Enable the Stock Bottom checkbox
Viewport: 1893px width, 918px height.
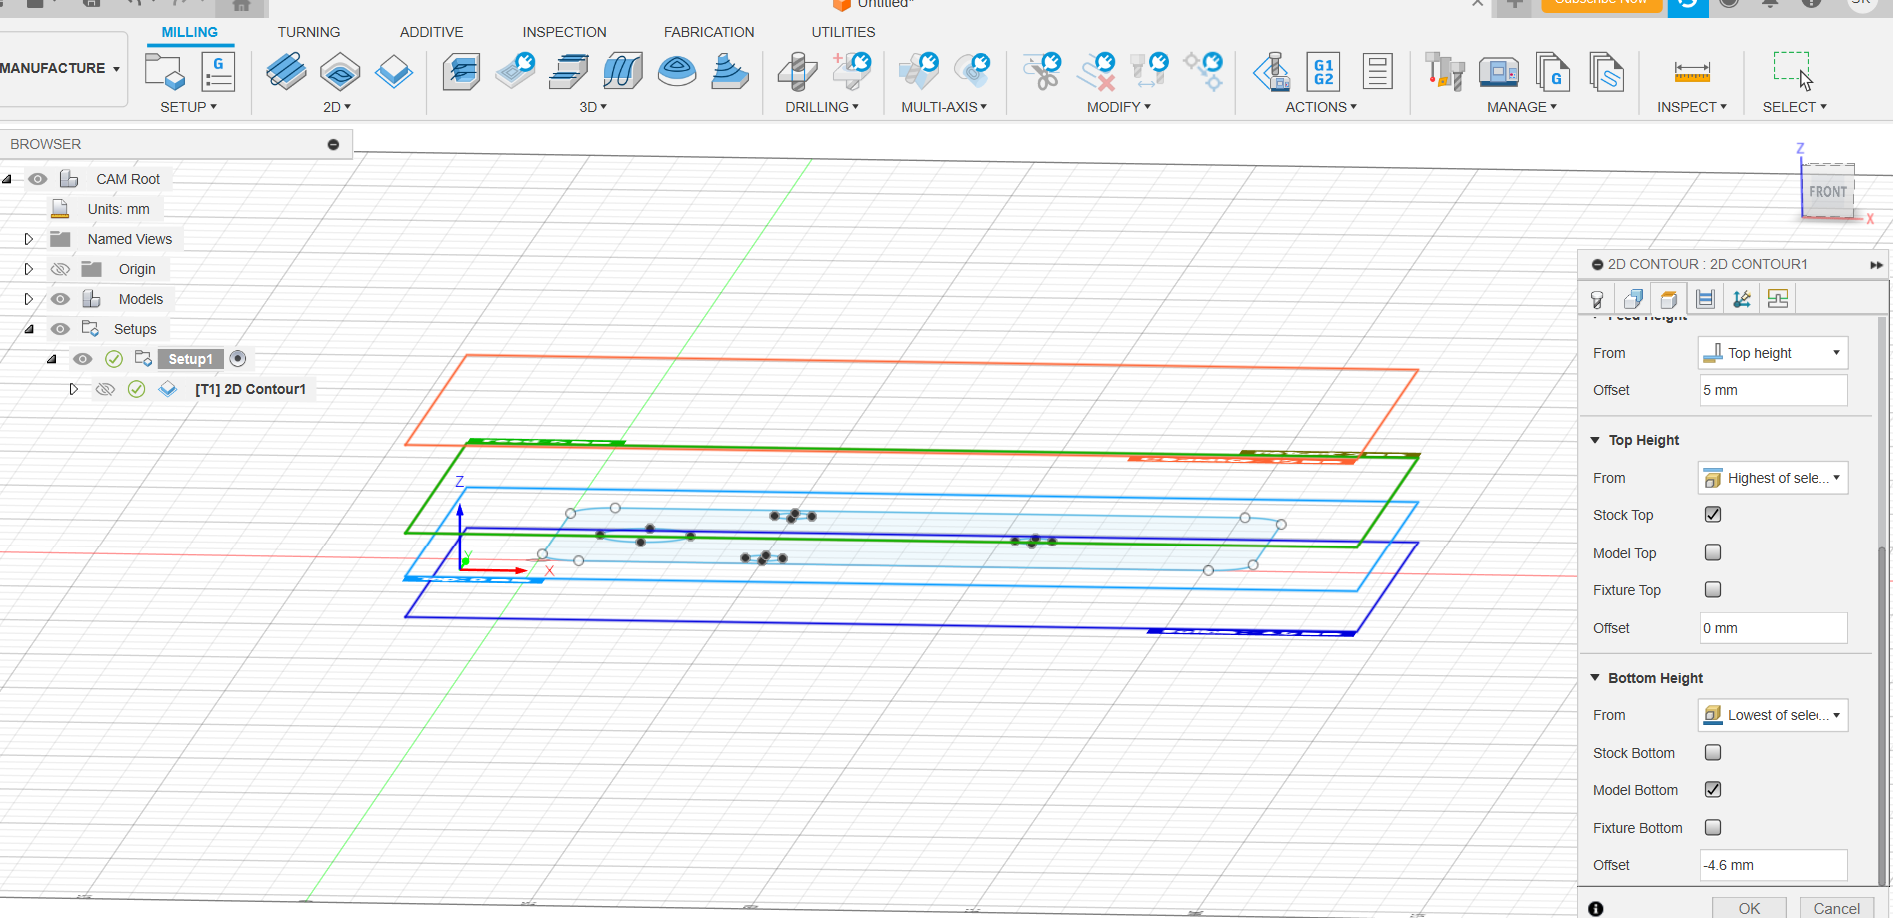1713,752
